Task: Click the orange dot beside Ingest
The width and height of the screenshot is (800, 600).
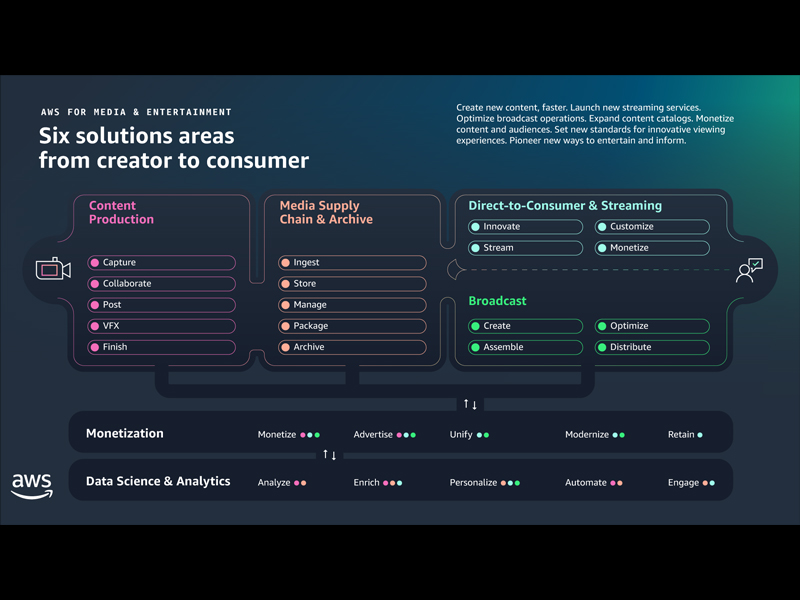Action: (x=285, y=263)
